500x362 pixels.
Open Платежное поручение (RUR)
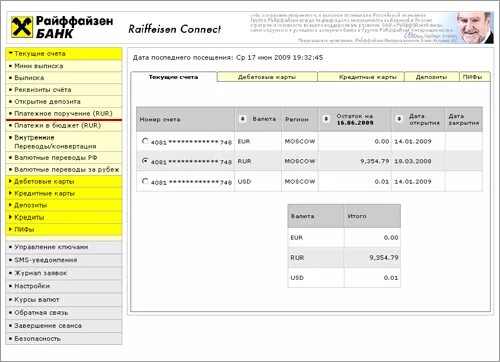64,114
